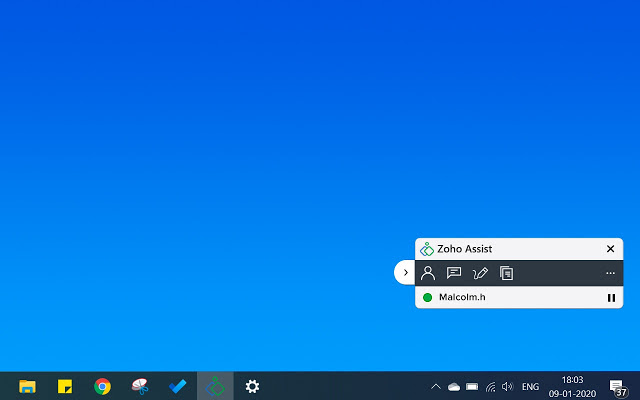The image size is (640, 400).
Task: Click the Zoho Assist logo in the title
Action: pos(427,249)
